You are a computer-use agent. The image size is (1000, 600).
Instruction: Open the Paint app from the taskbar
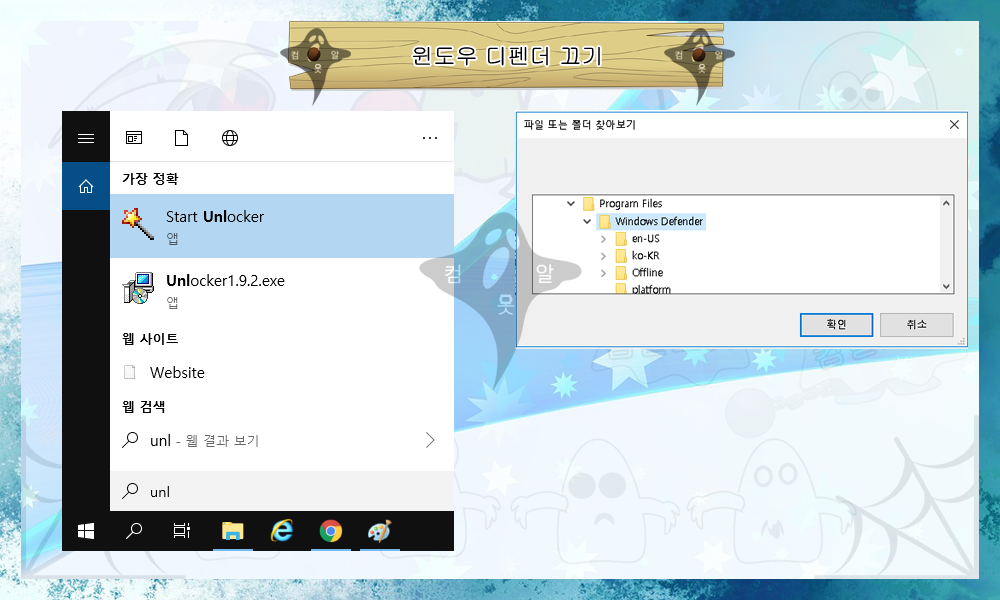pos(379,530)
